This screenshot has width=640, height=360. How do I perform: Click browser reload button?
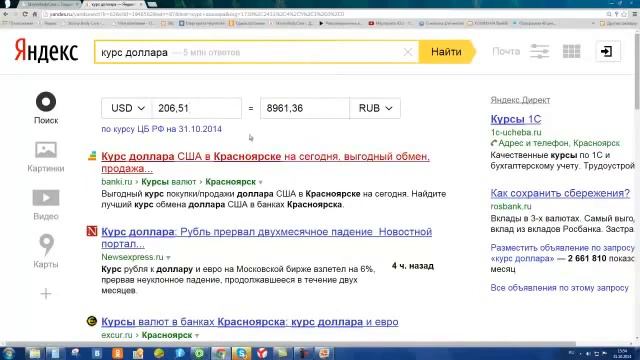pyautogui.click(x=25, y=14)
